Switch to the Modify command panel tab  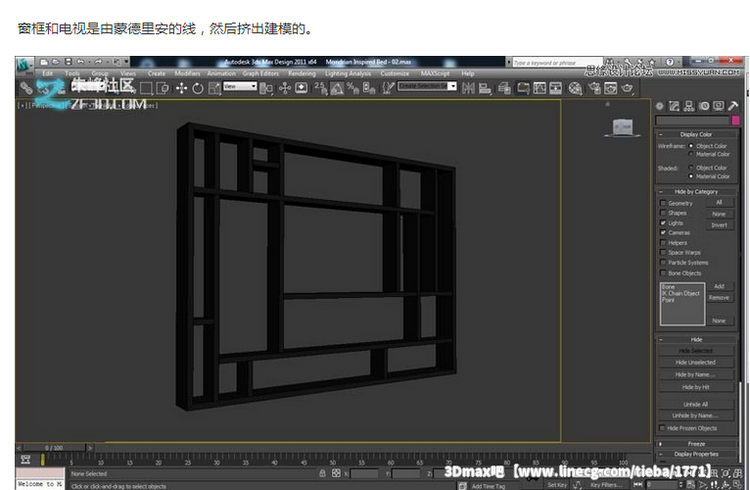coord(674,106)
